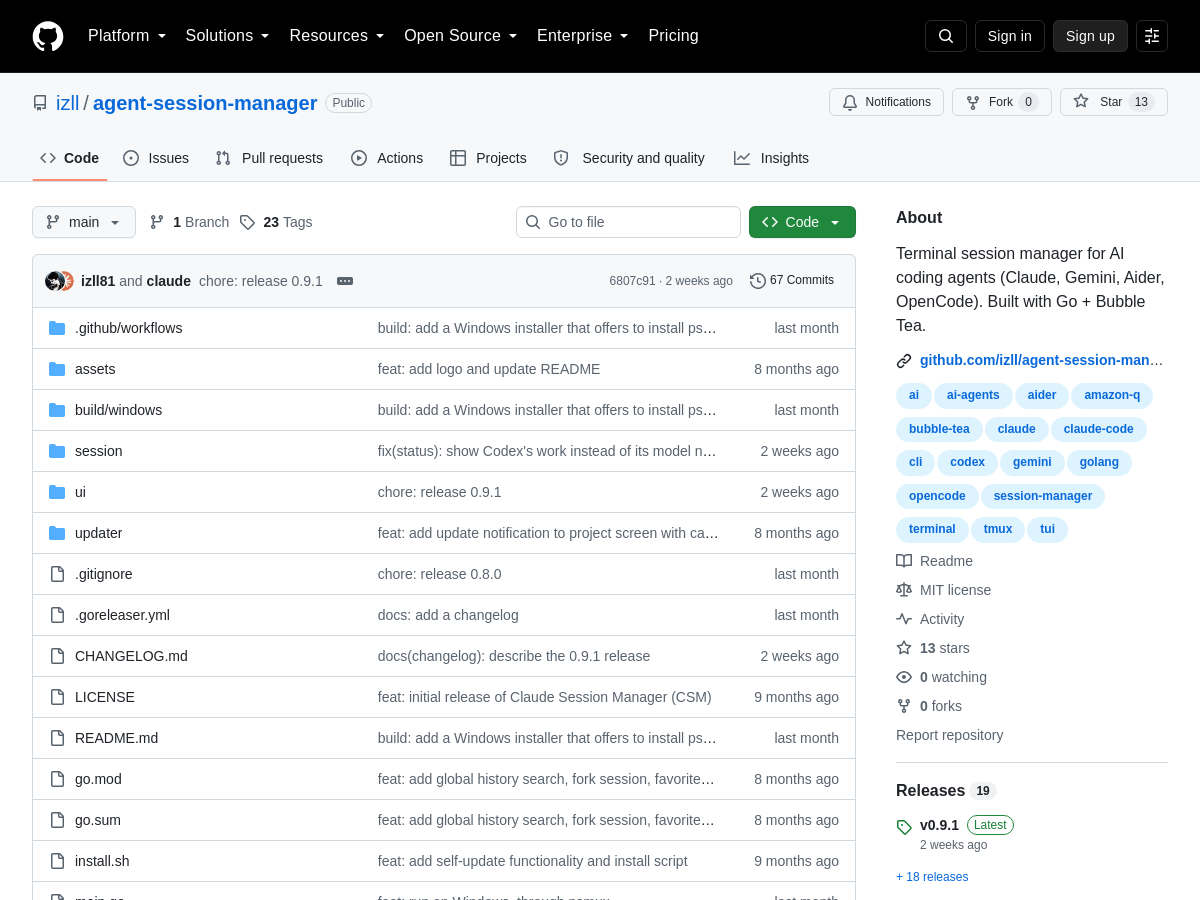The width and height of the screenshot is (1200, 900).
Task: Click the build/windows folder icon
Action: coord(57,410)
